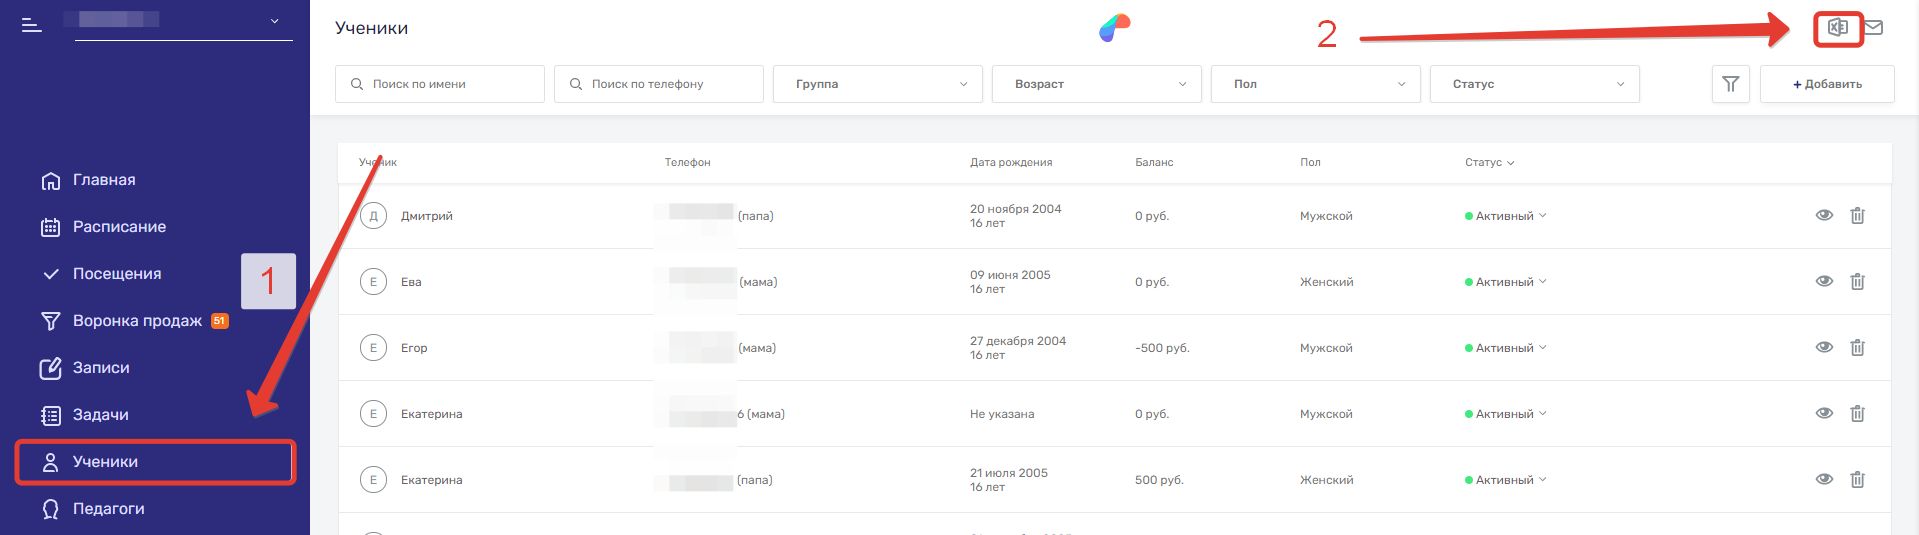The height and width of the screenshot is (535, 1919).
Task: Click the Не указана birthdate cell
Action: pos(1002,414)
